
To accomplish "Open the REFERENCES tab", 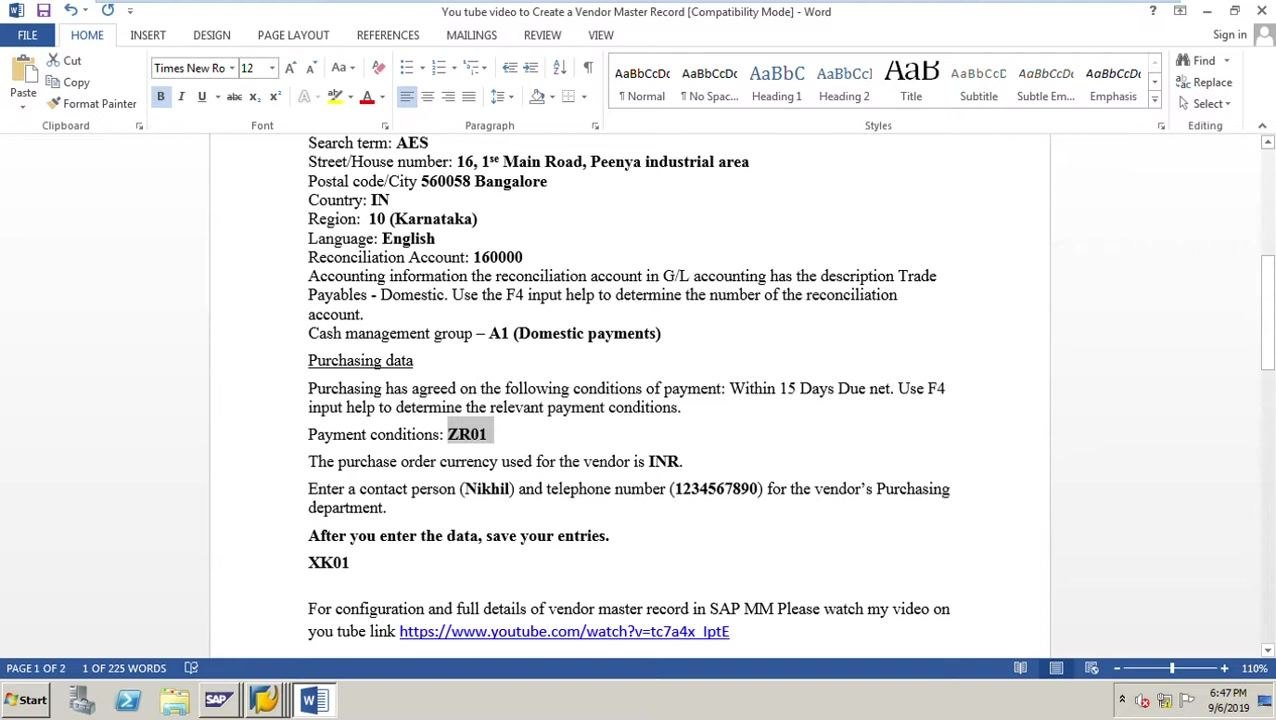I will tap(388, 35).
